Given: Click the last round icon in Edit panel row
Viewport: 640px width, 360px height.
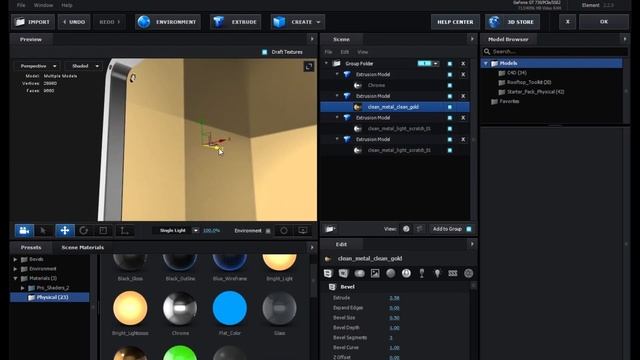Looking at the screenshot, I should (x=469, y=273).
